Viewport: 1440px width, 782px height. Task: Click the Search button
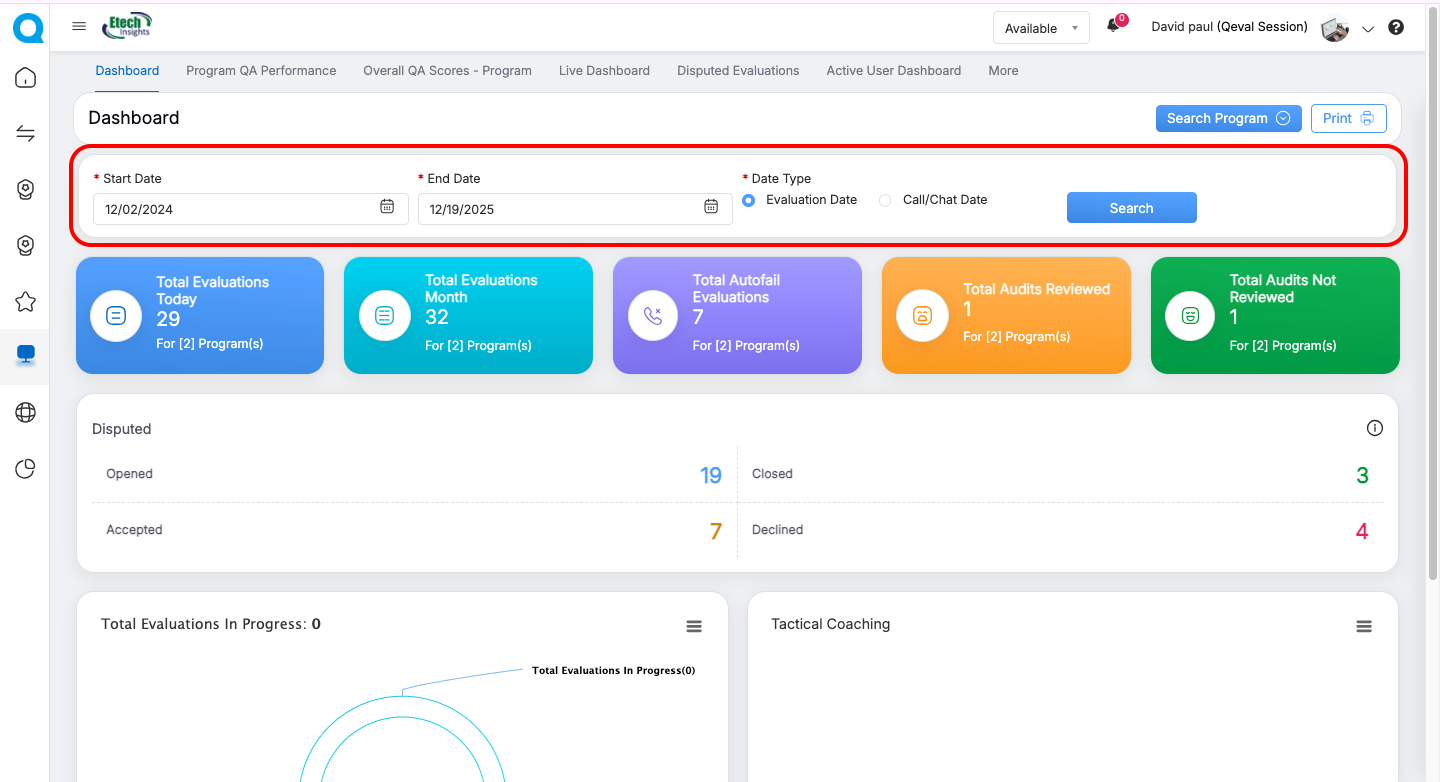(x=1131, y=208)
